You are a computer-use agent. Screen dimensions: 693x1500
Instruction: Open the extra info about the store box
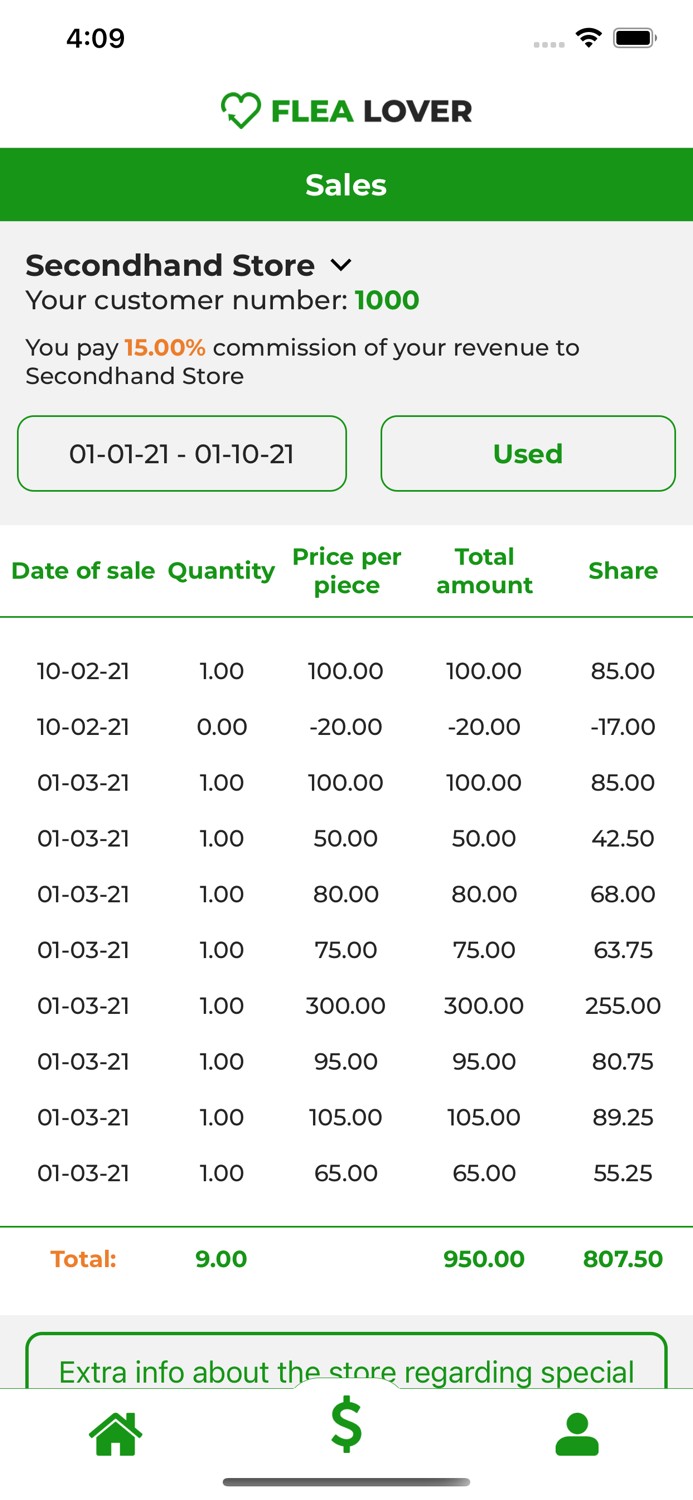click(346, 1365)
